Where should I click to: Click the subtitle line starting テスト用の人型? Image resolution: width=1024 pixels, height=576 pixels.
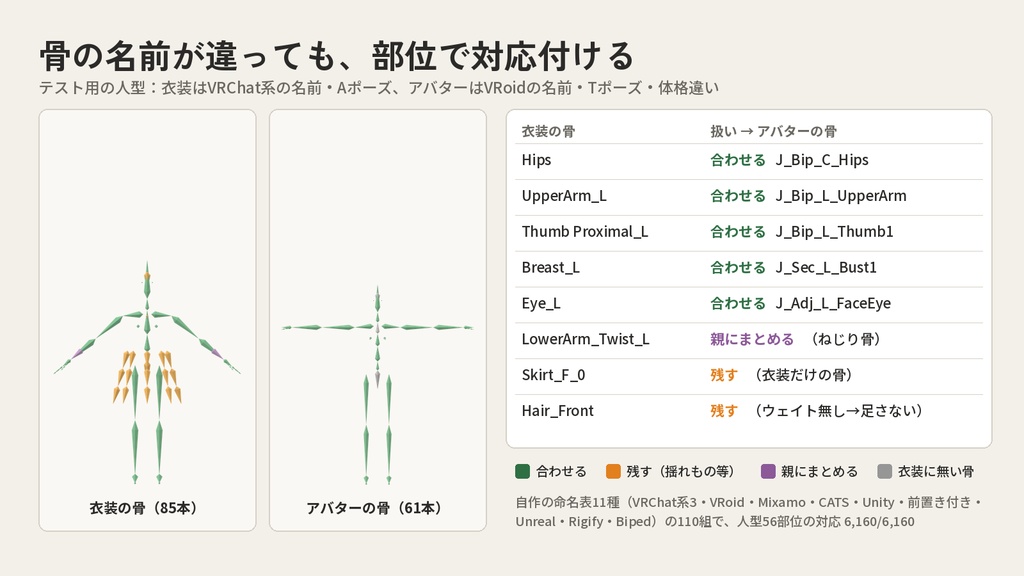click(x=379, y=88)
